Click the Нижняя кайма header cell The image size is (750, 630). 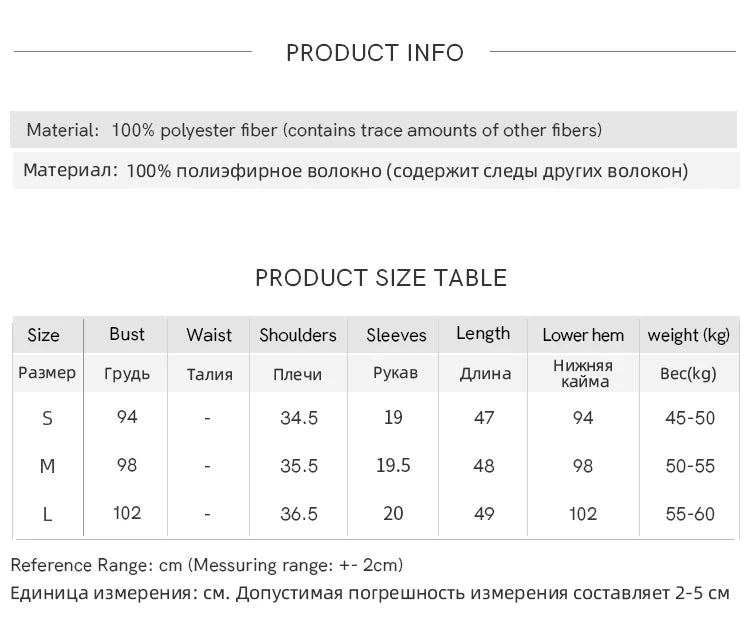[584, 373]
